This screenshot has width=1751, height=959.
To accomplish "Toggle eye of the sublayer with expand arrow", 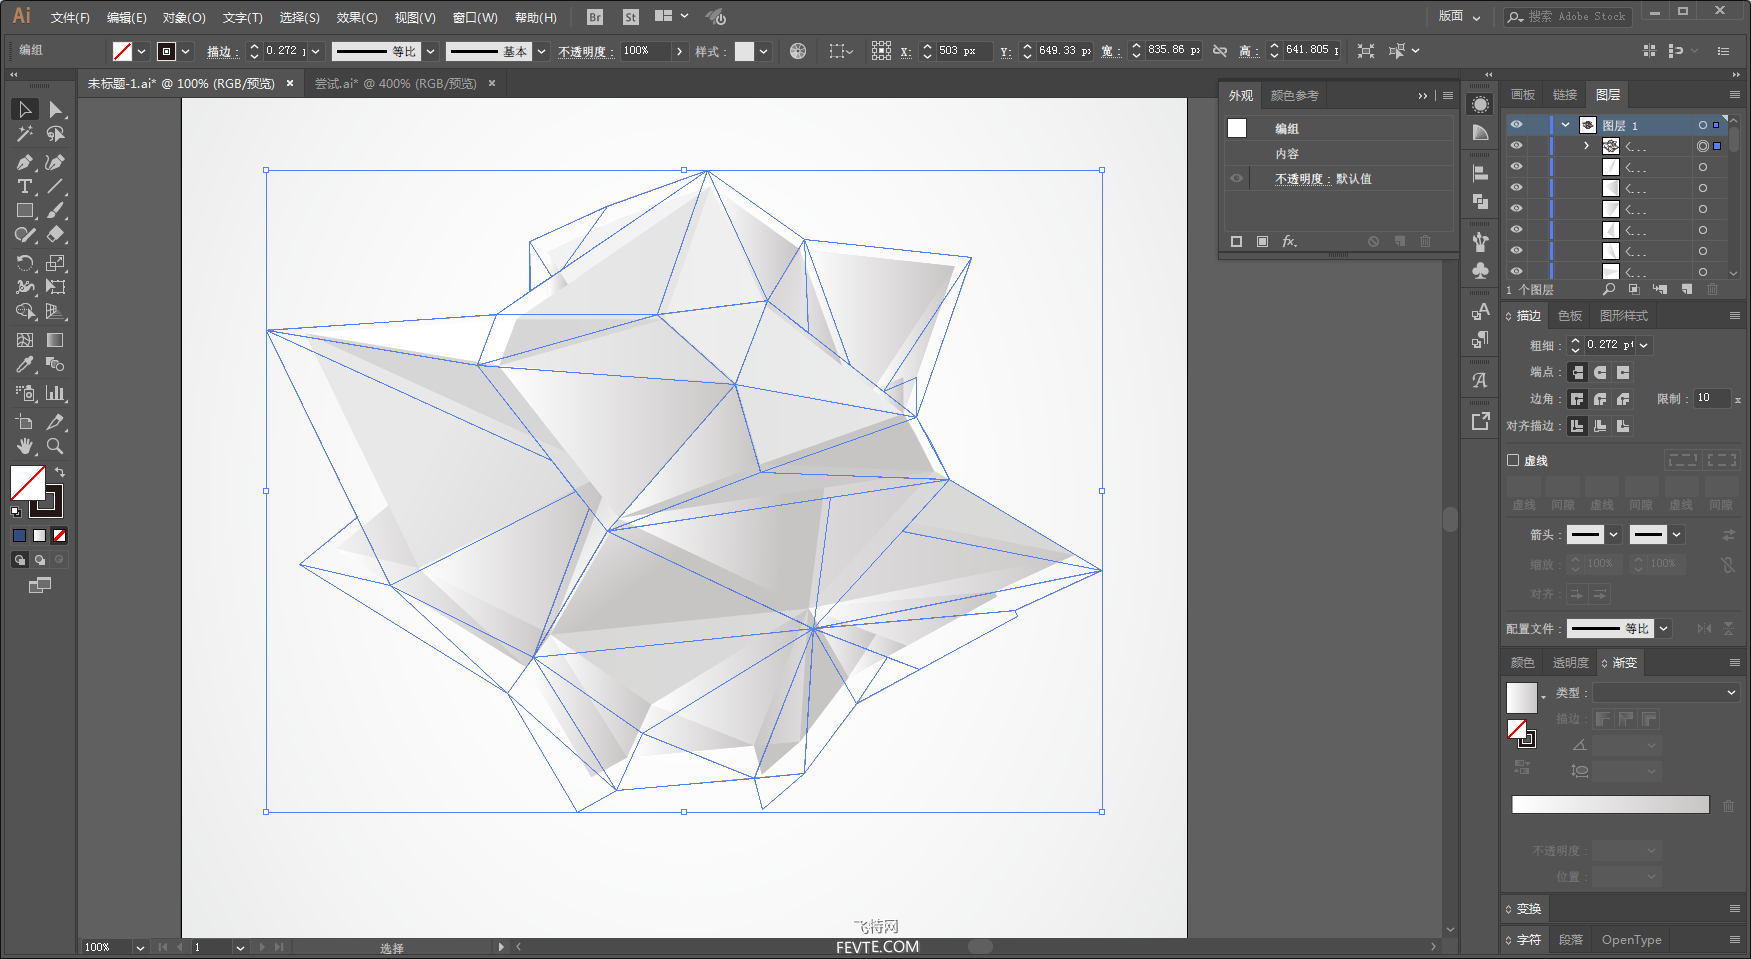I will [1517, 146].
